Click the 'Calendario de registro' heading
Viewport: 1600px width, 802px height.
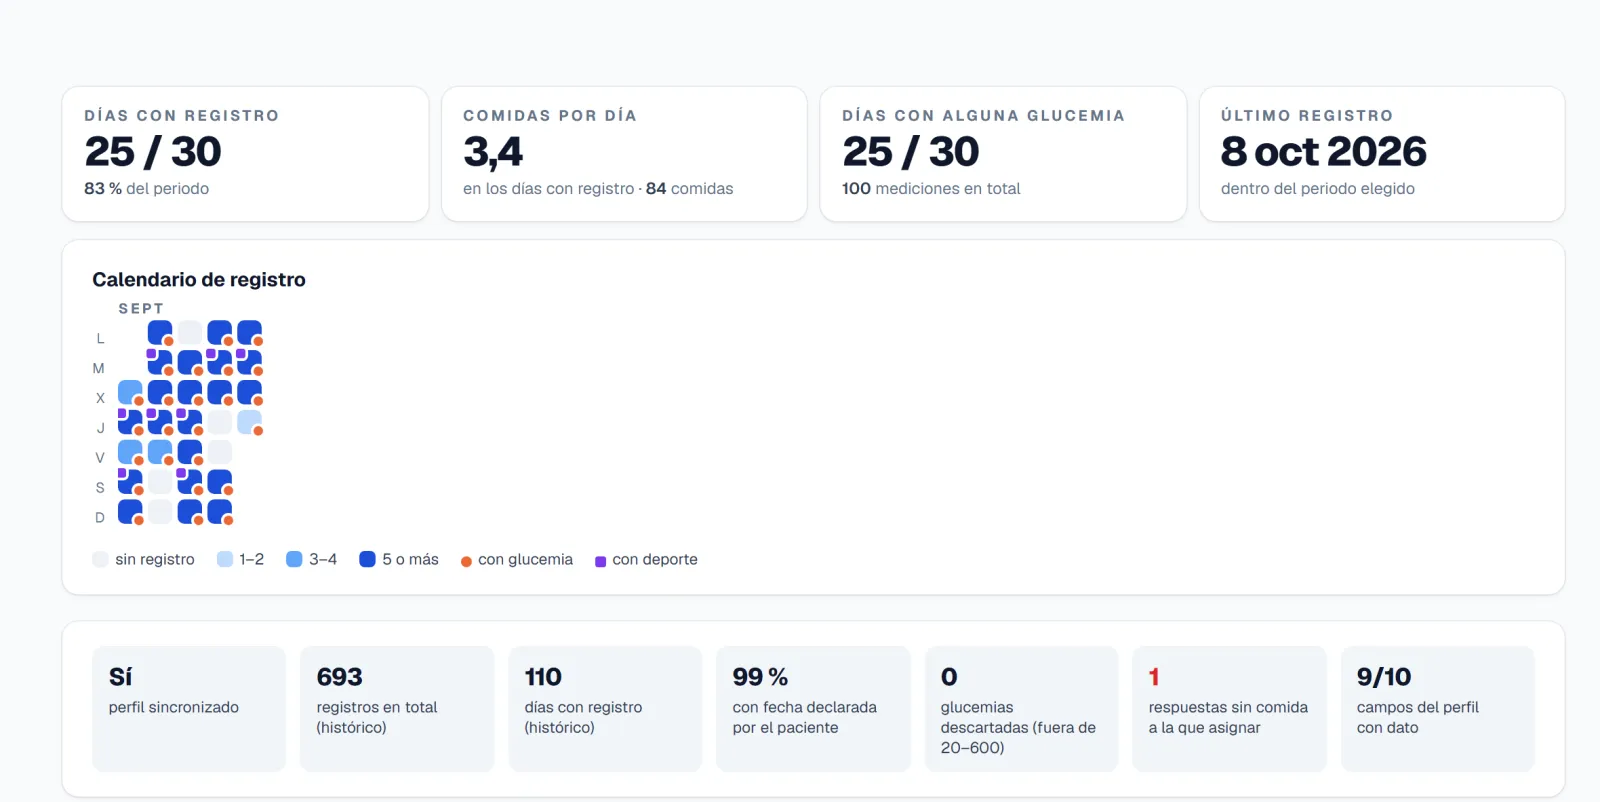[199, 280]
